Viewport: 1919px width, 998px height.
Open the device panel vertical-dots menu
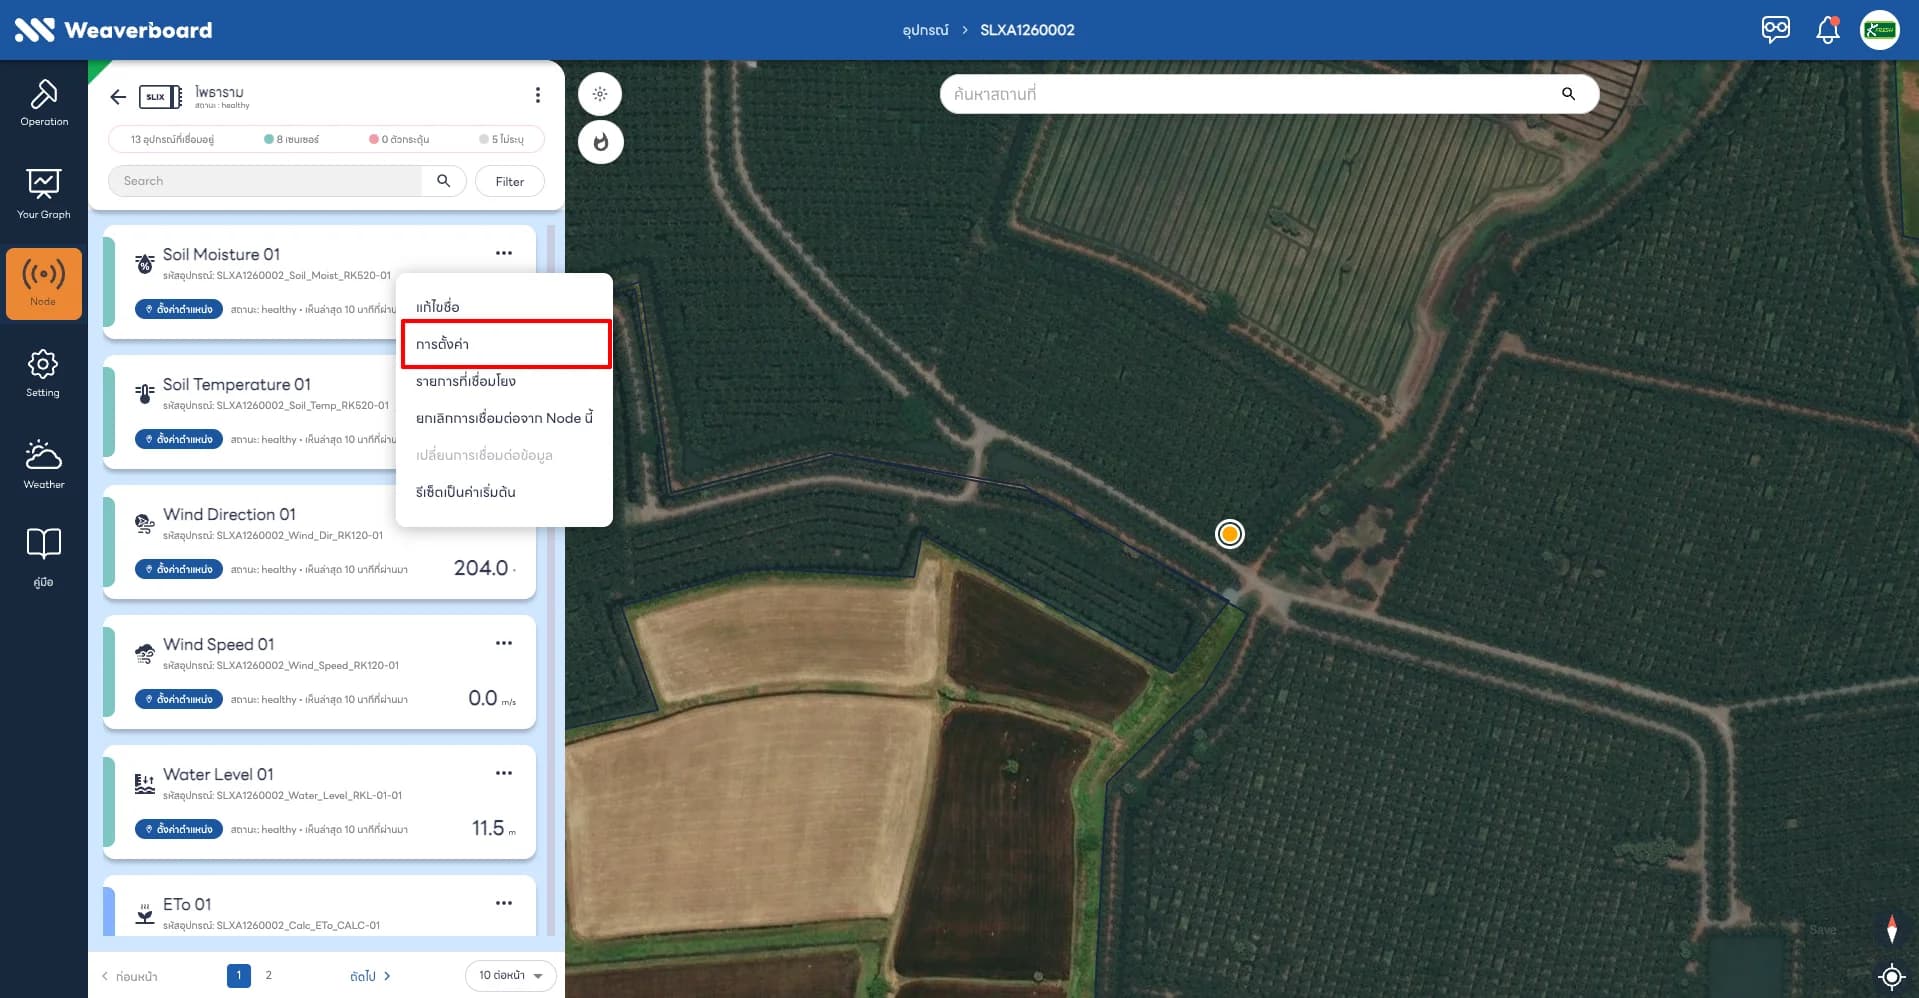pyautogui.click(x=538, y=95)
